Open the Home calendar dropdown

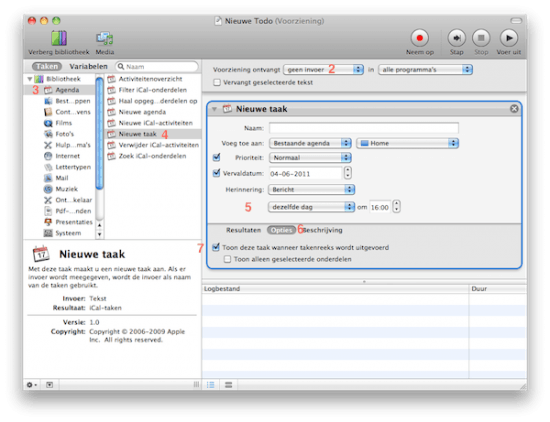pos(407,143)
